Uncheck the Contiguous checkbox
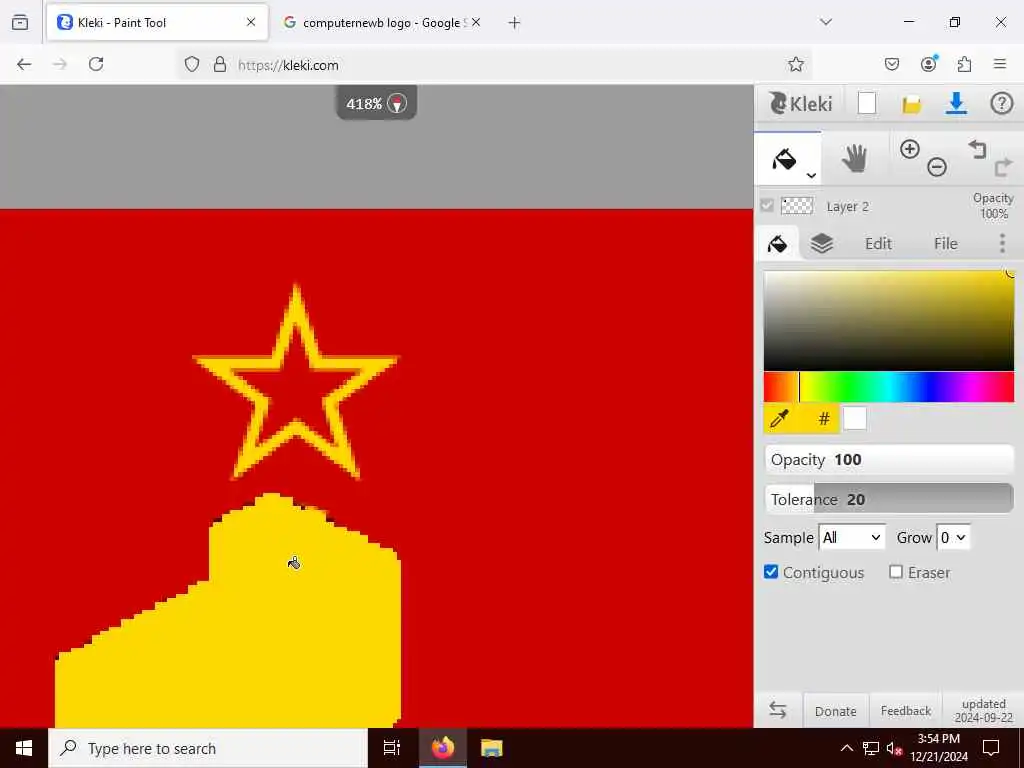Image resolution: width=1024 pixels, height=768 pixels. [x=771, y=572]
